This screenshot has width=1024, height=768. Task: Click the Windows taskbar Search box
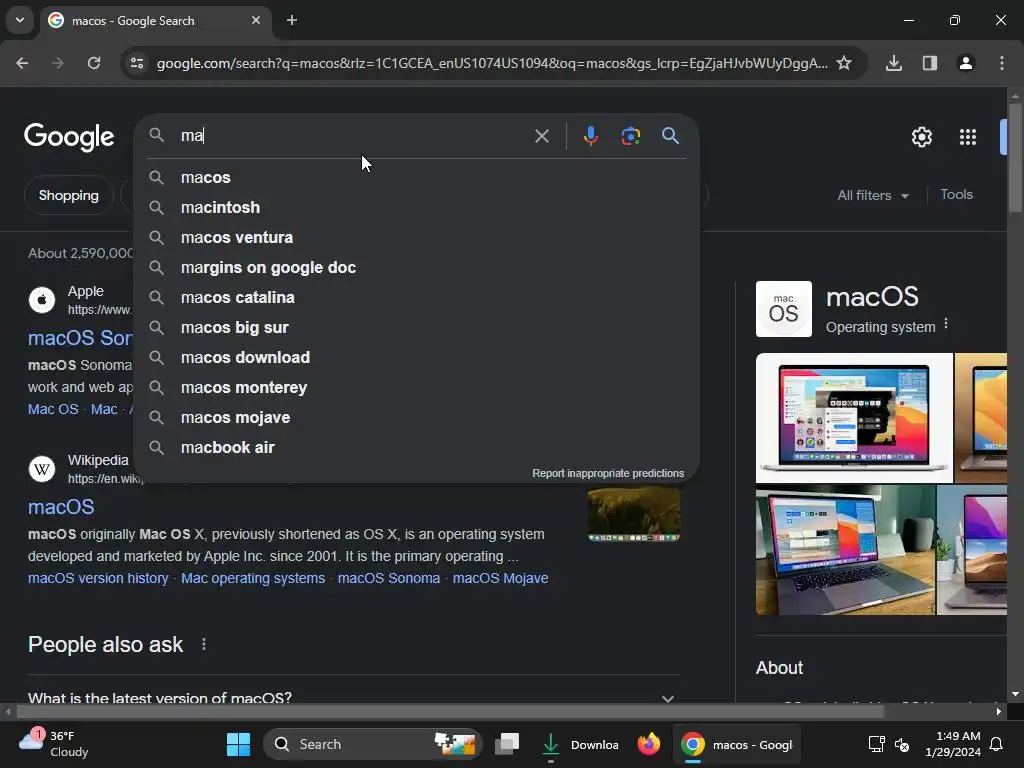click(372, 744)
